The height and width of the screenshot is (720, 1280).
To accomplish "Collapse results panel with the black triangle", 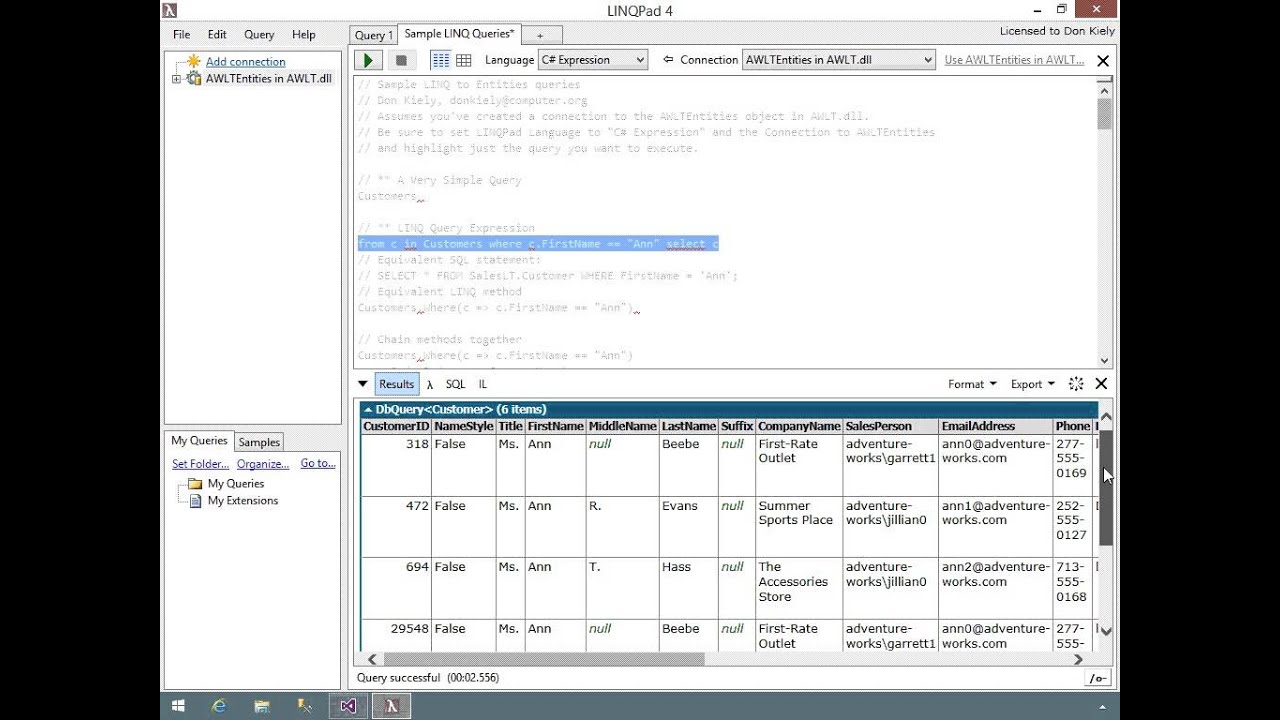I will pyautogui.click(x=363, y=384).
